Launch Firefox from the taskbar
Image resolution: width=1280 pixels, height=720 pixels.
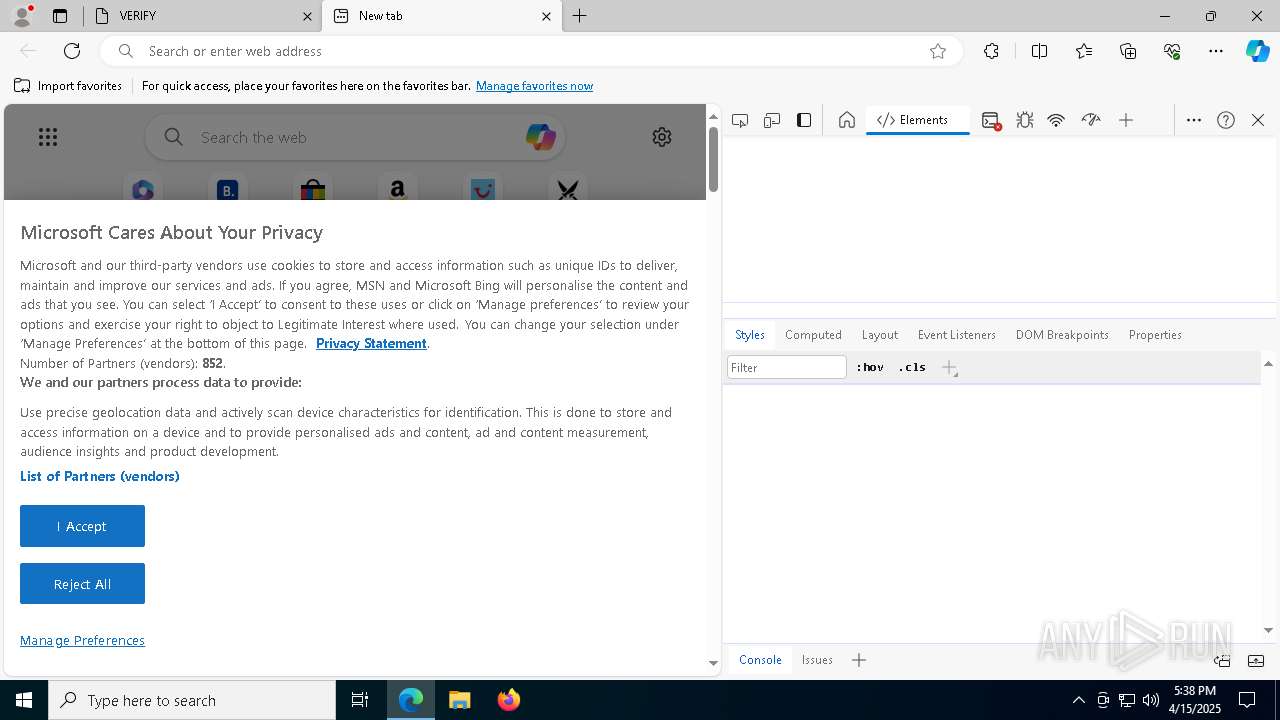[x=509, y=700]
